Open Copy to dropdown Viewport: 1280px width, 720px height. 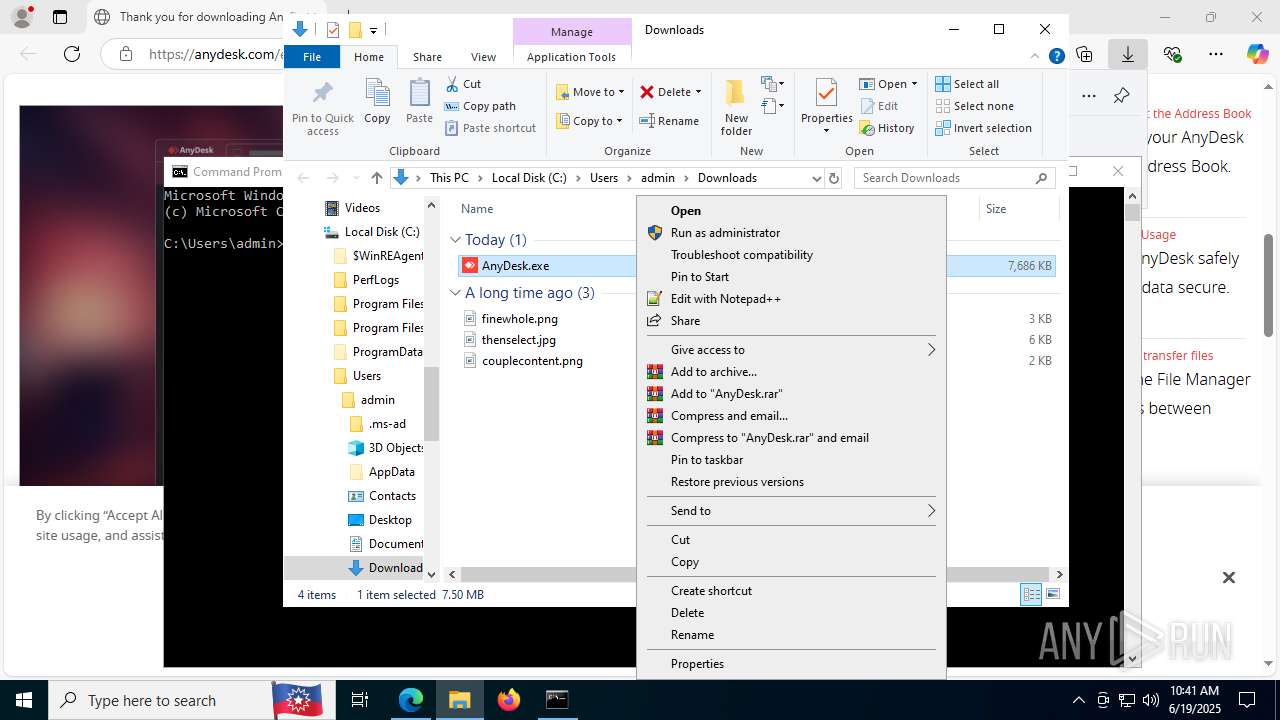589,121
